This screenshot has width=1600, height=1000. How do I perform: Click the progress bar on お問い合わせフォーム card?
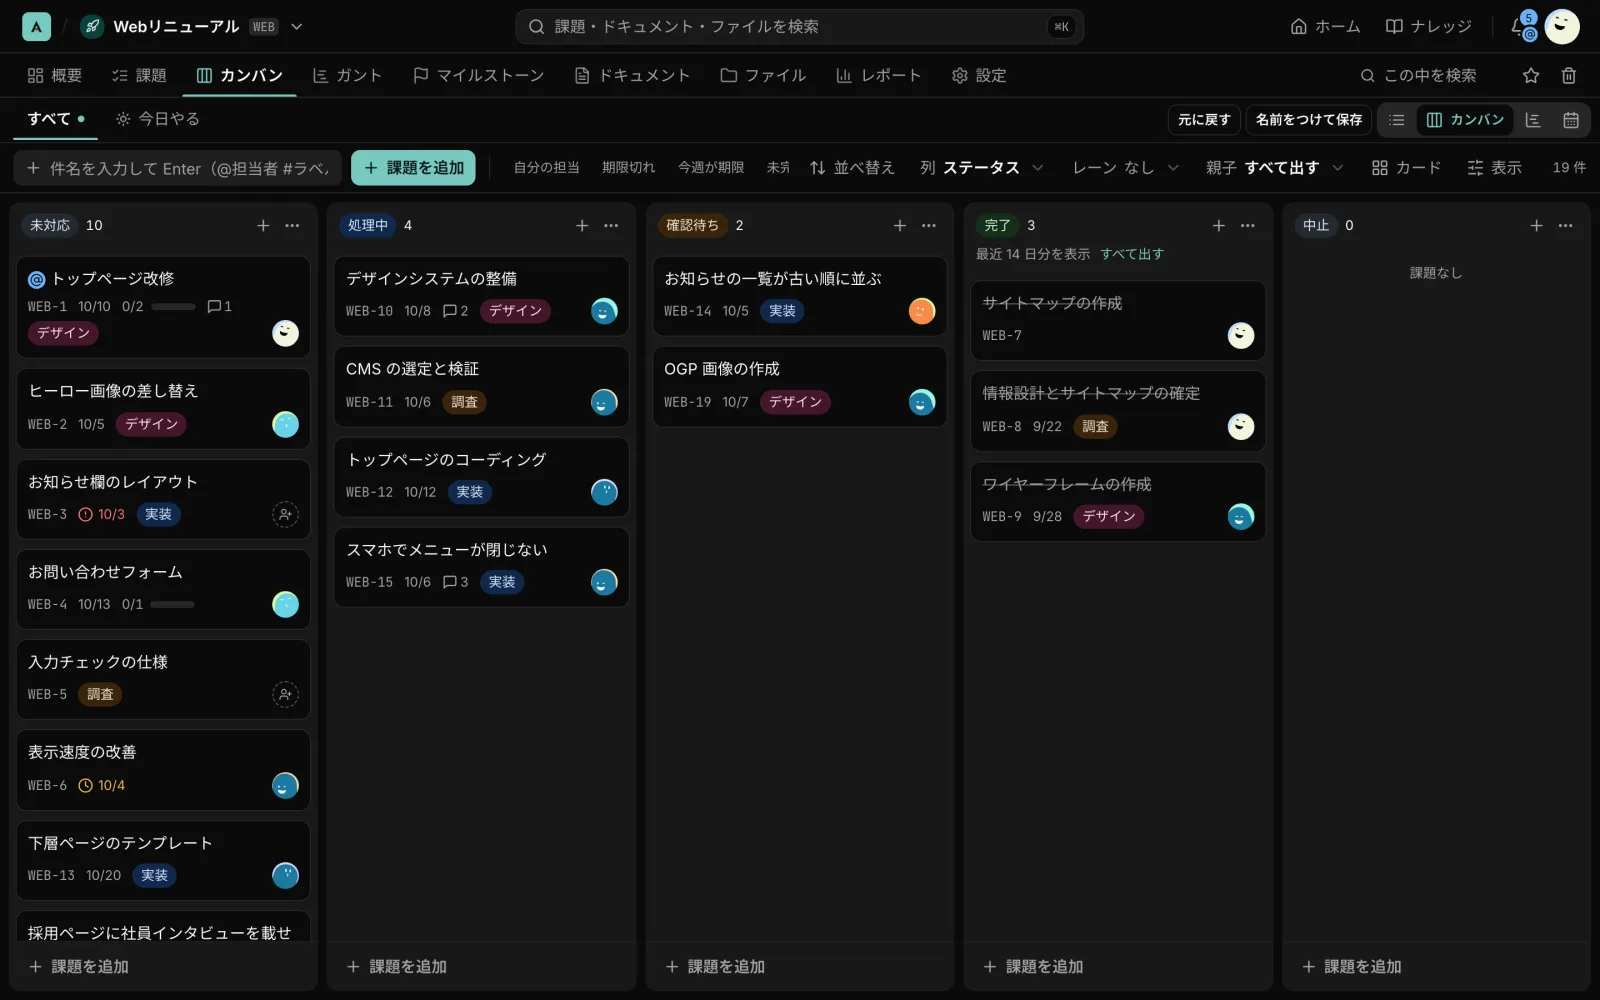coord(172,605)
